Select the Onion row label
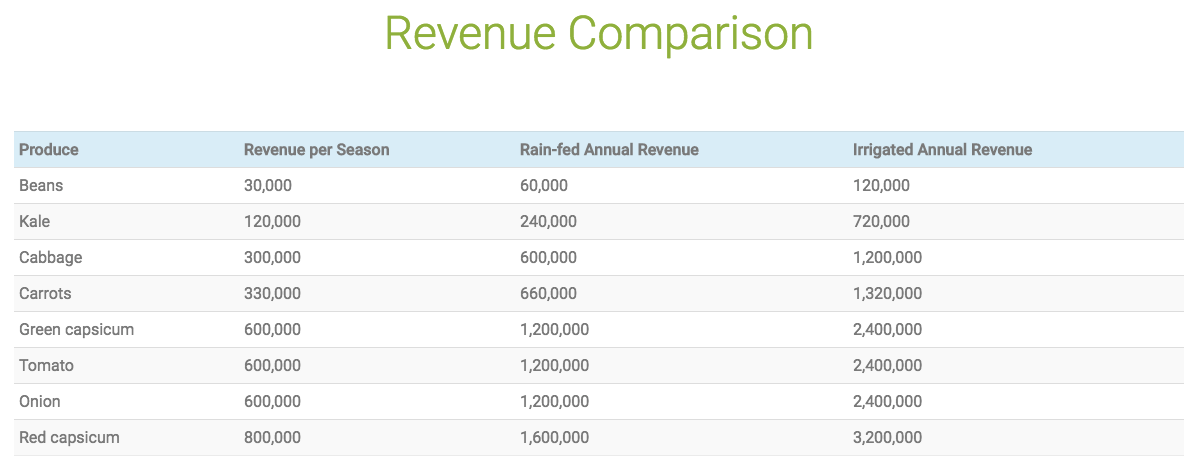The width and height of the screenshot is (1193, 462). (x=40, y=401)
